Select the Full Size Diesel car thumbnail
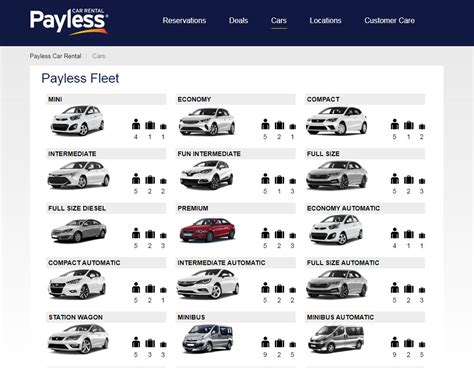 coord(79,230)
